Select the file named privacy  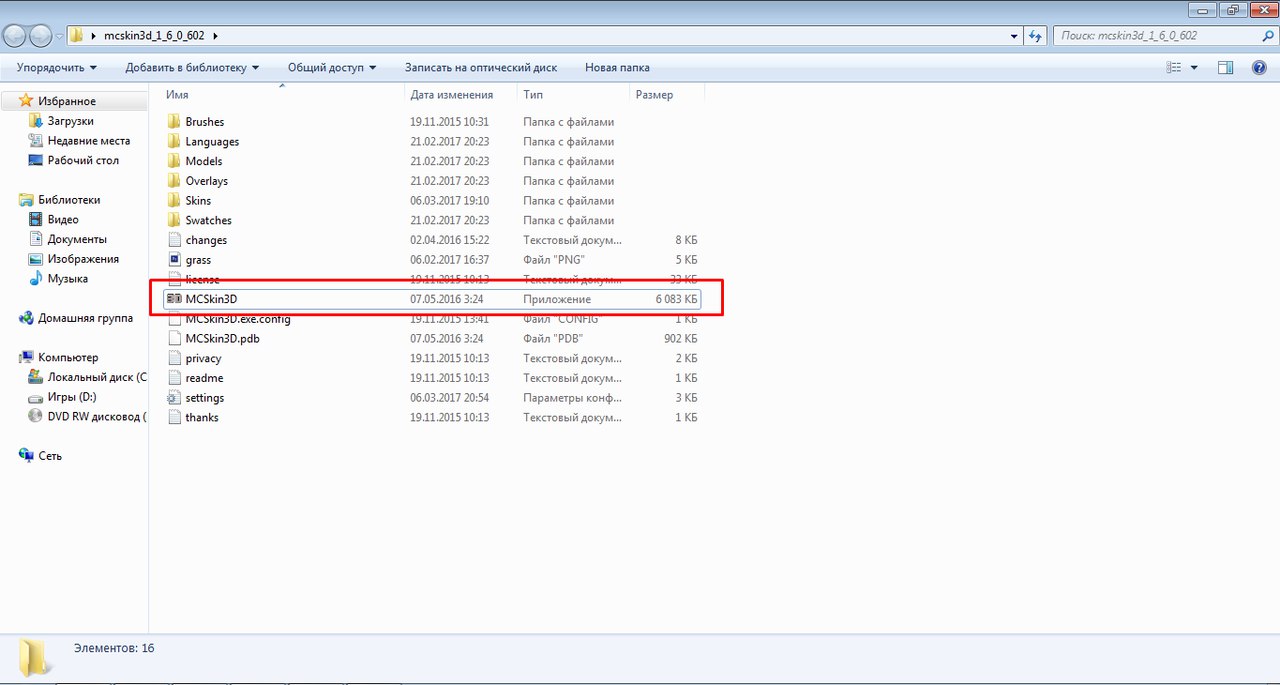tap(203, 358)
